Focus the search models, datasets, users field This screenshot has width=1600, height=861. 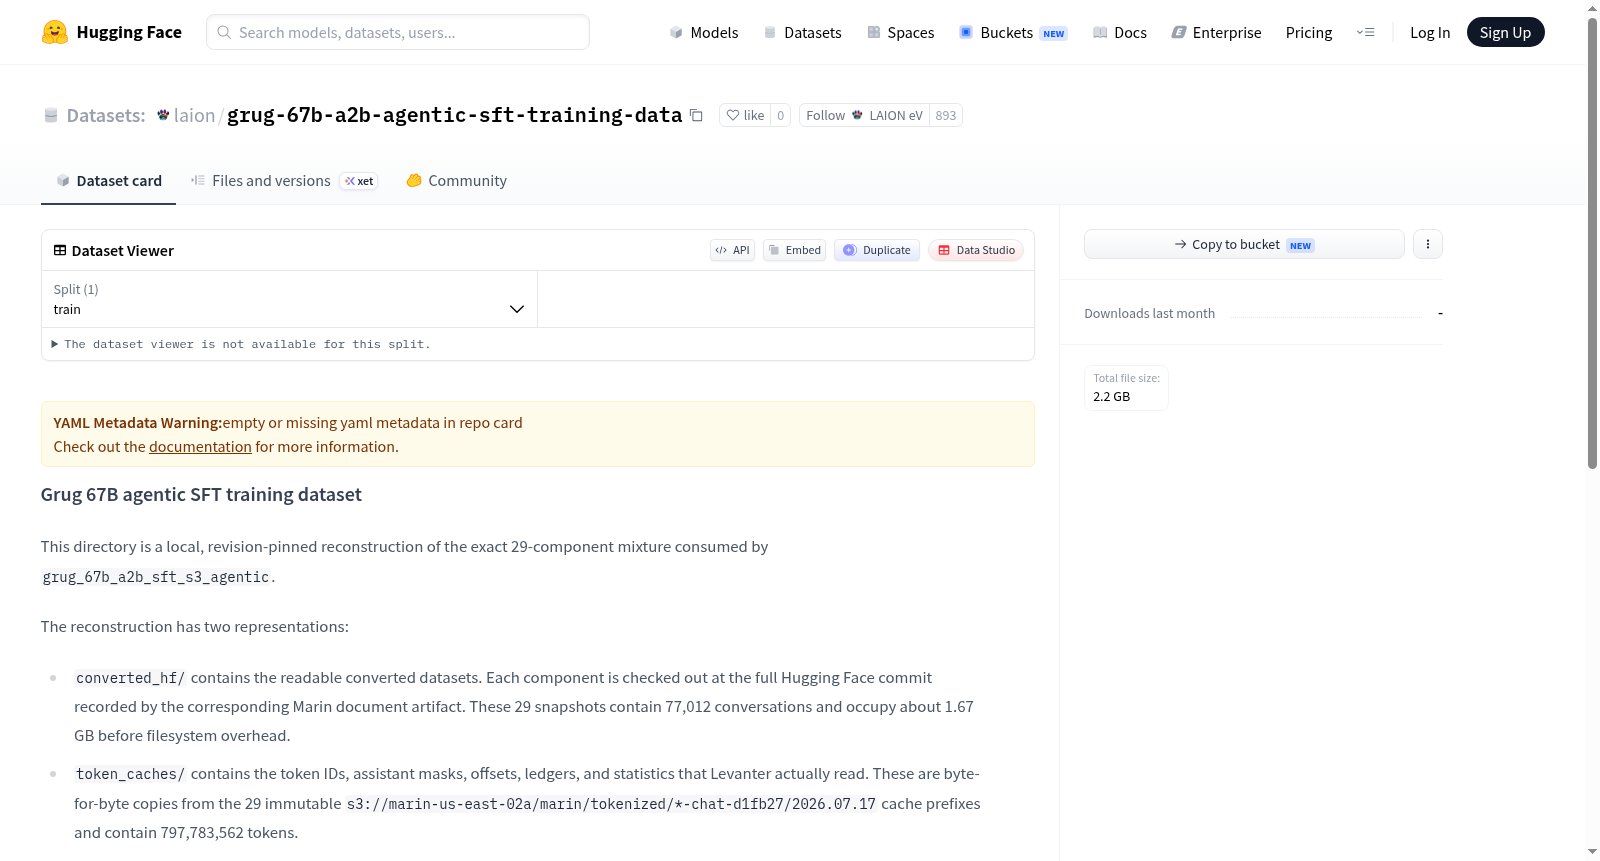pyautogui.click(x=398, y=32)
